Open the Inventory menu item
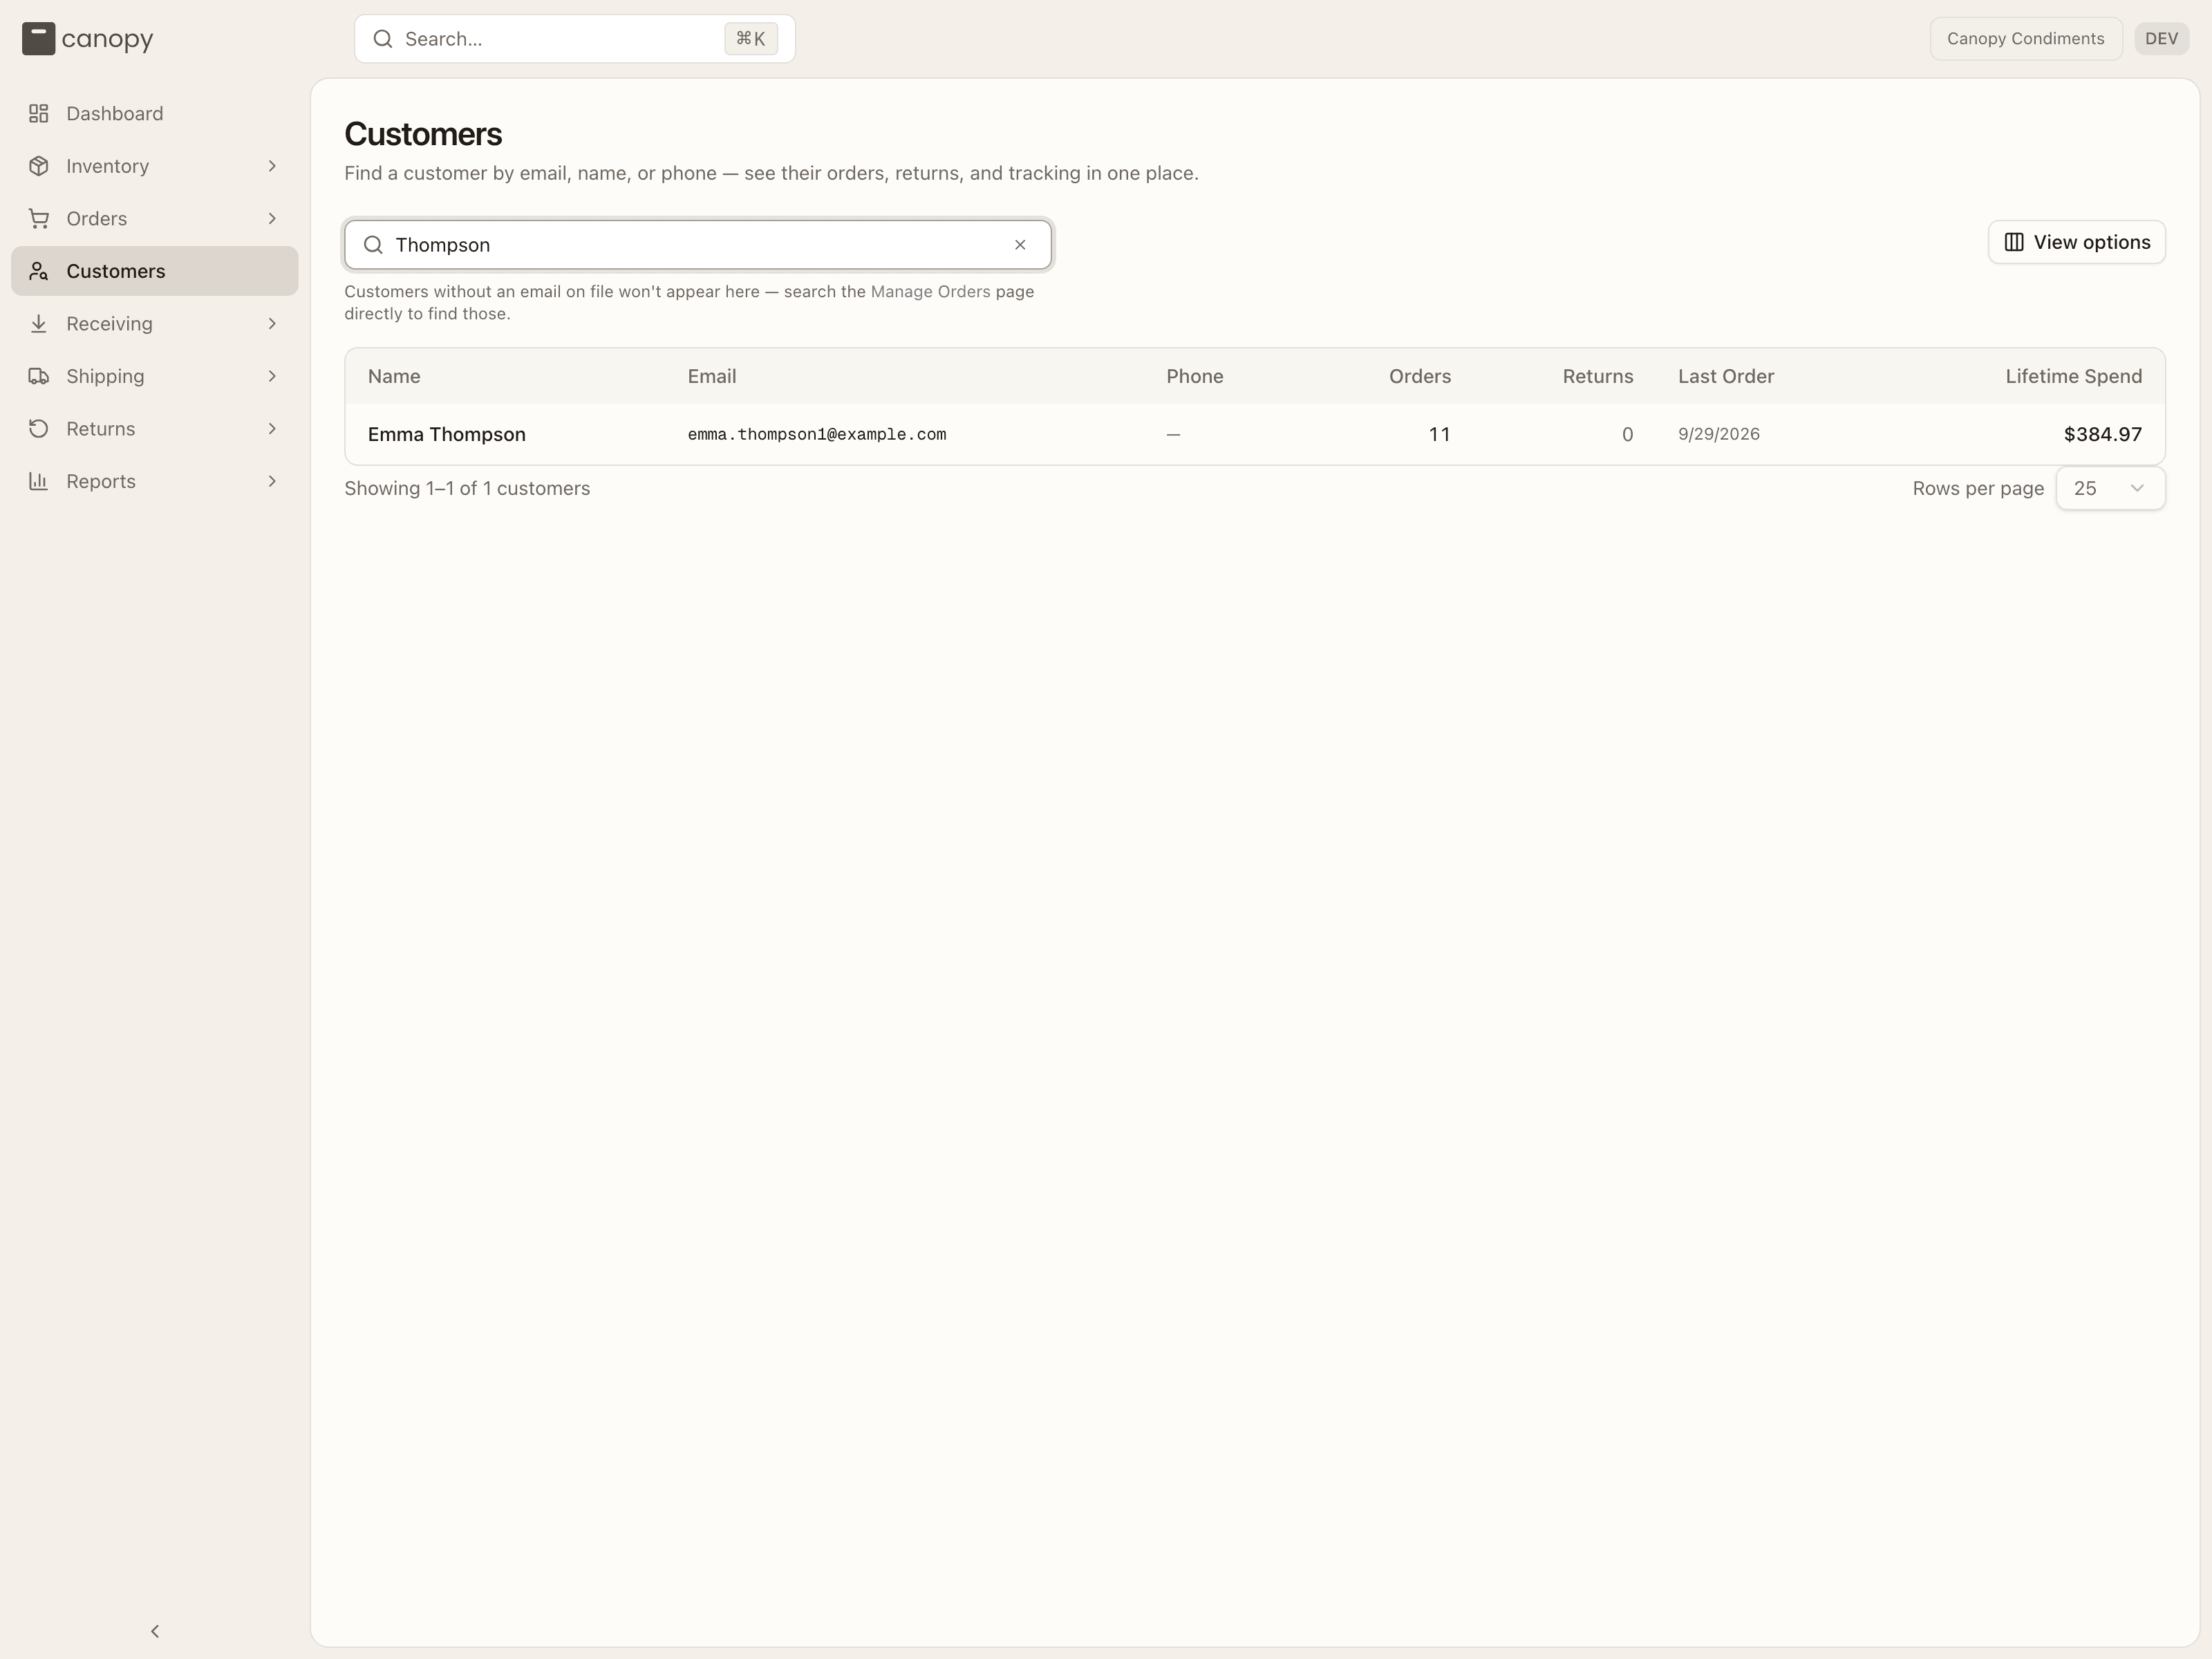 pyautogui.click(x=155, y=166)
